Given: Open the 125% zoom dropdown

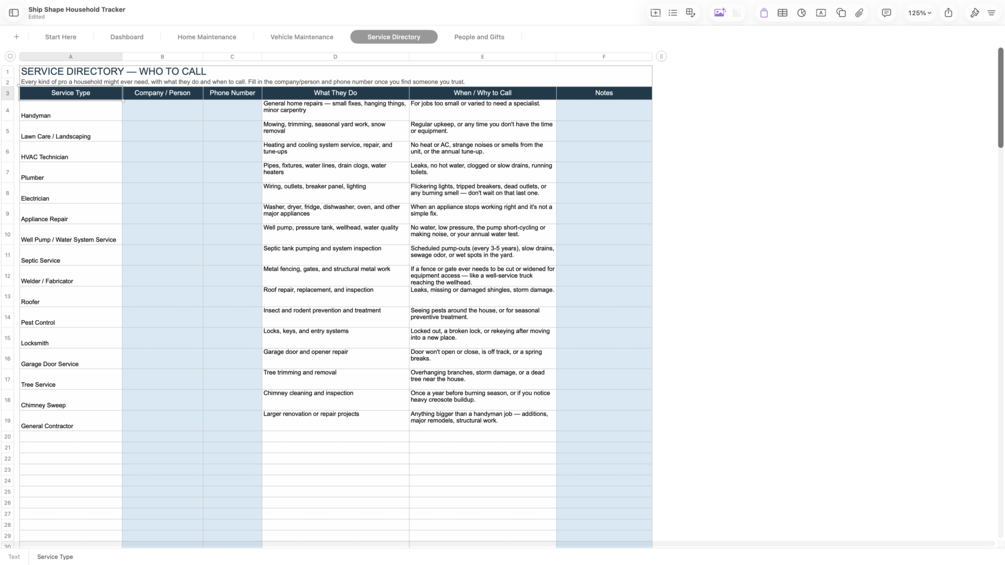Looking at the screenshot, I should (919, 13).
